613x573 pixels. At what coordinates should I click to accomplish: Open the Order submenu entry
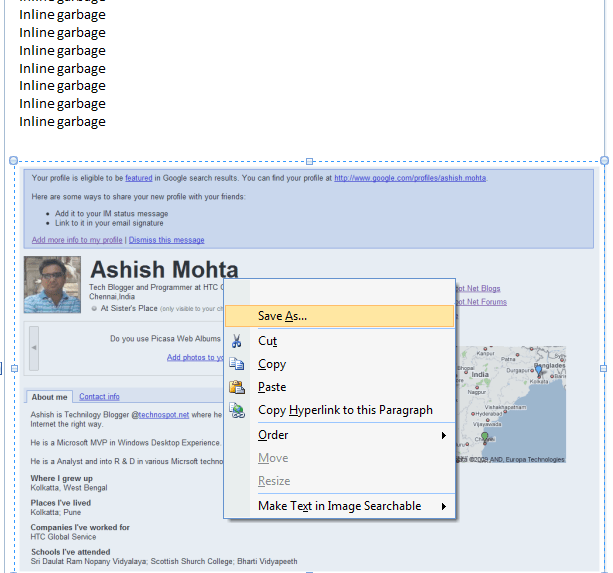339,435
